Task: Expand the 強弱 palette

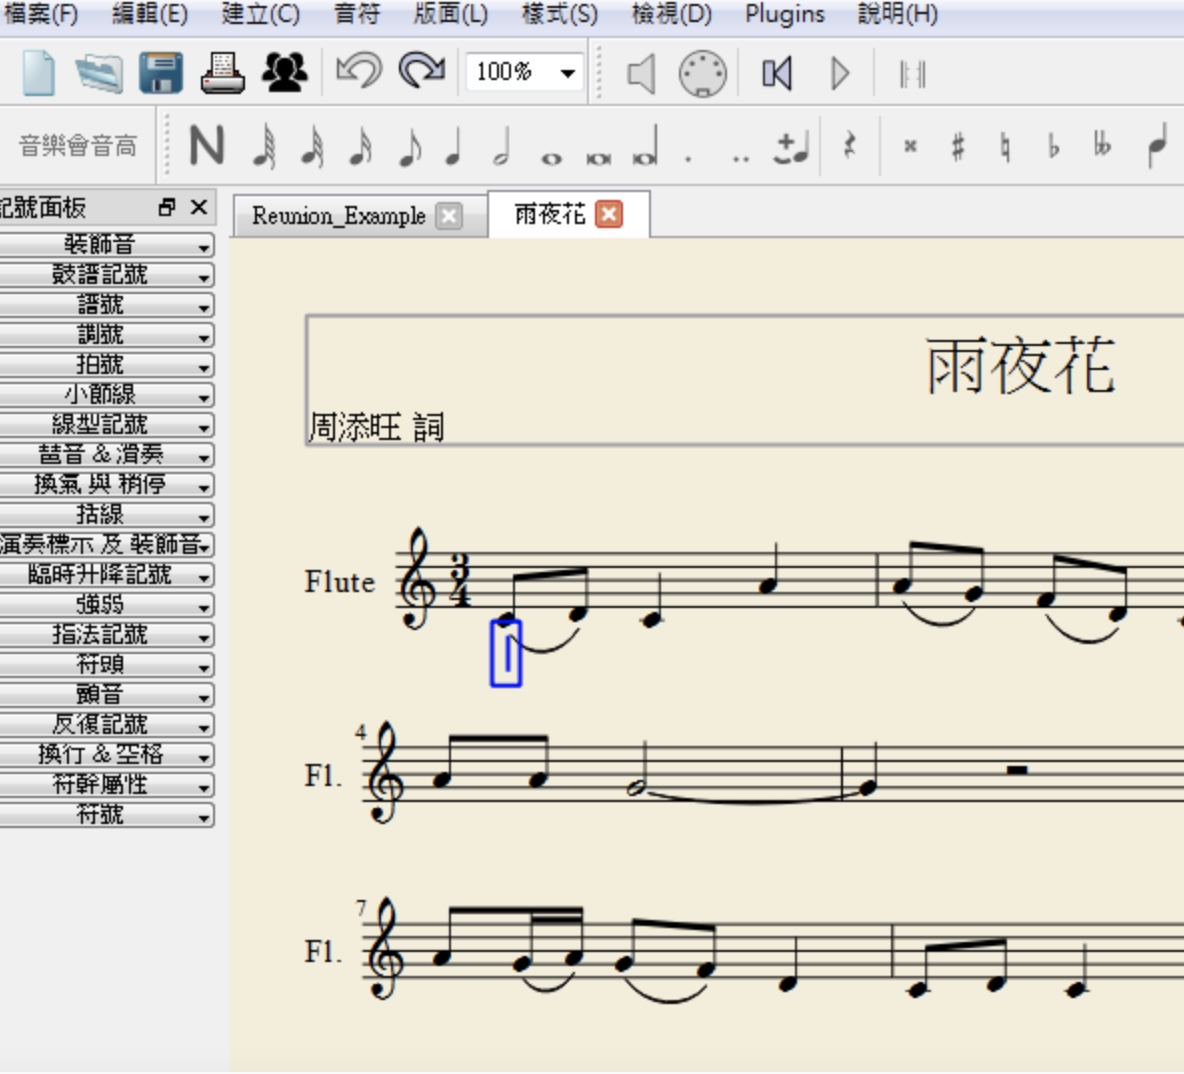Action: click(106, 605)
